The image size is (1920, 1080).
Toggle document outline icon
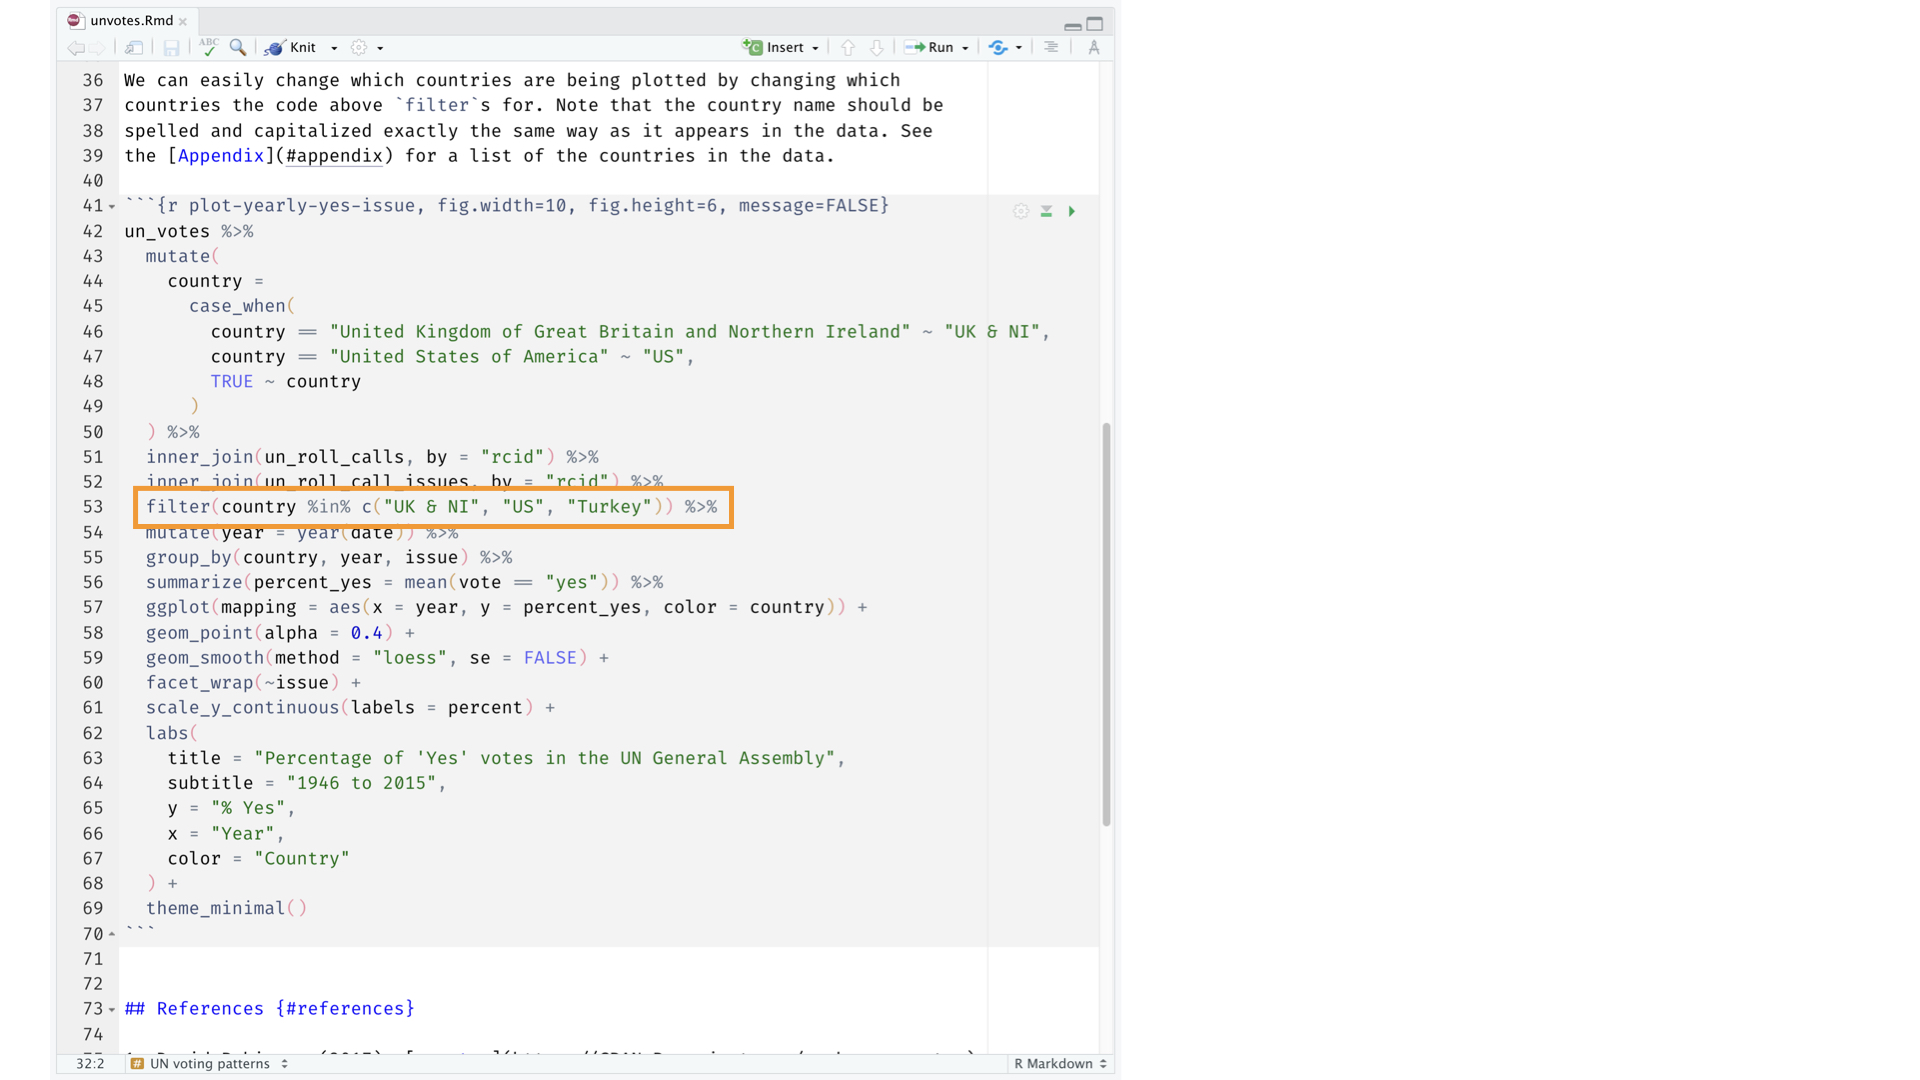point(1051,47)
